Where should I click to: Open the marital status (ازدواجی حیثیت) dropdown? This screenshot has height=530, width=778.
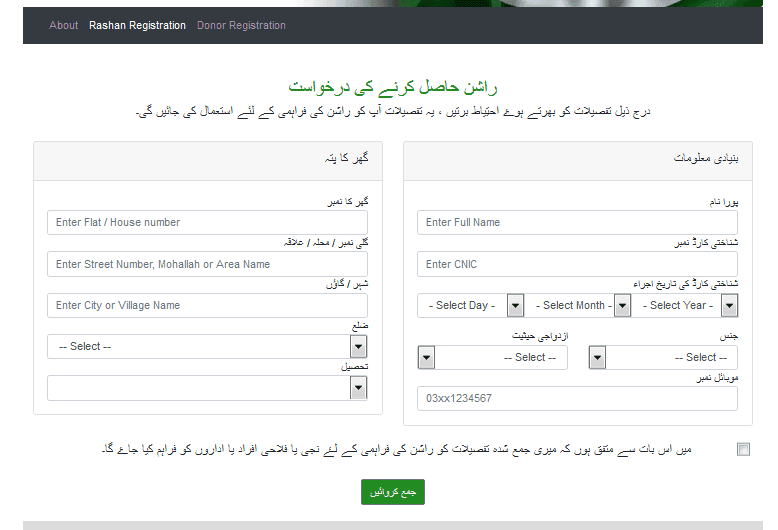pos(500,357)
